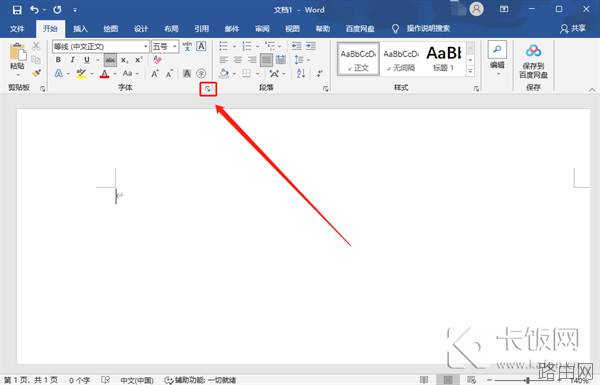The width and height of the screenshot is (600, 385).
Task: Click the enclosed character icon
Action: (201, 73)
